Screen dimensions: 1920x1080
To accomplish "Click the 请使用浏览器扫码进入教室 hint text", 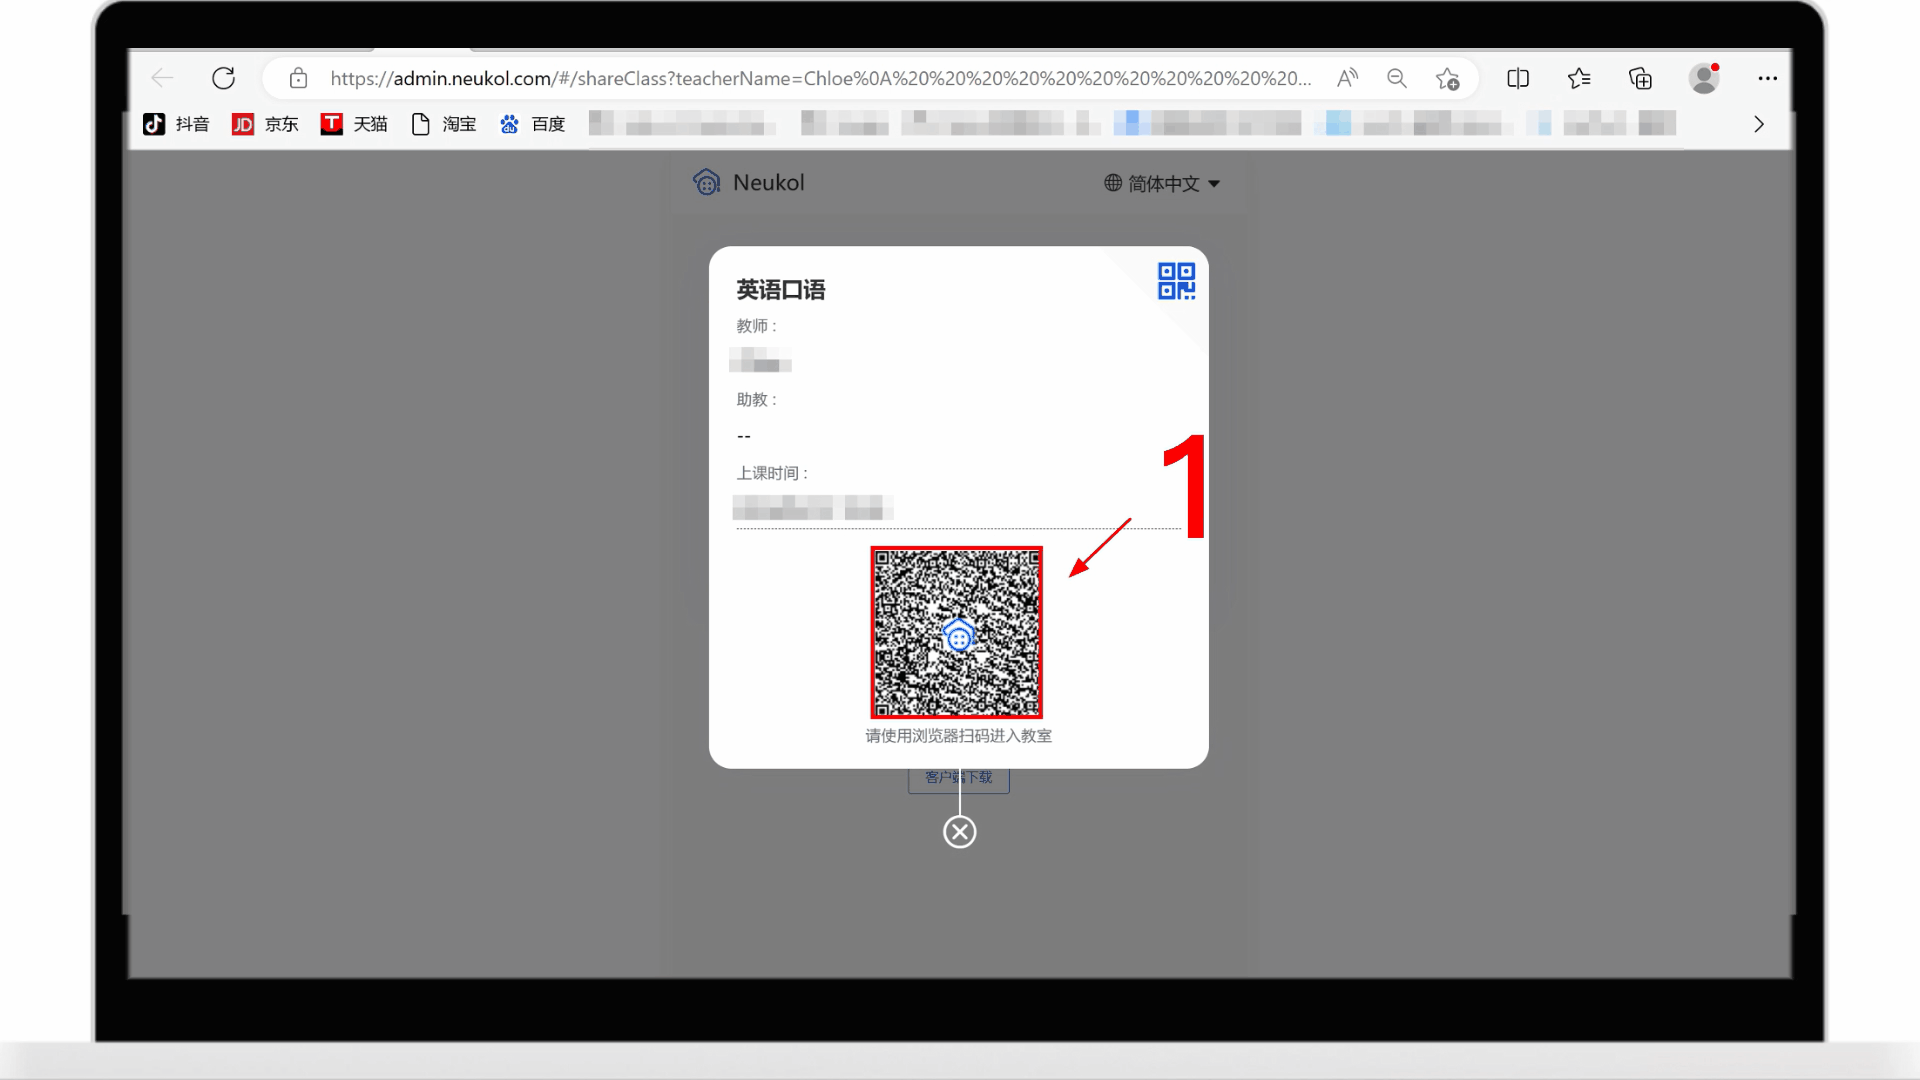I will pos(958,736).
